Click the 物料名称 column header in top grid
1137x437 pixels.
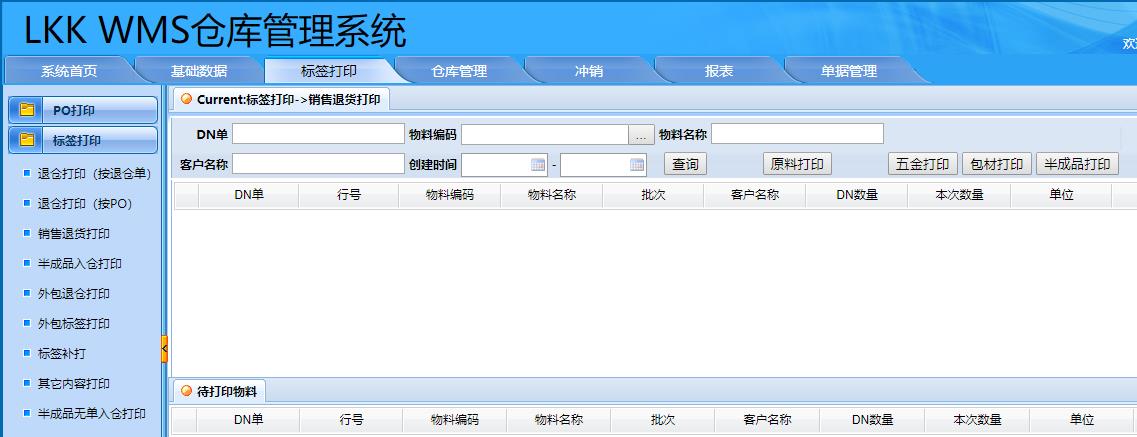point(552,196)
